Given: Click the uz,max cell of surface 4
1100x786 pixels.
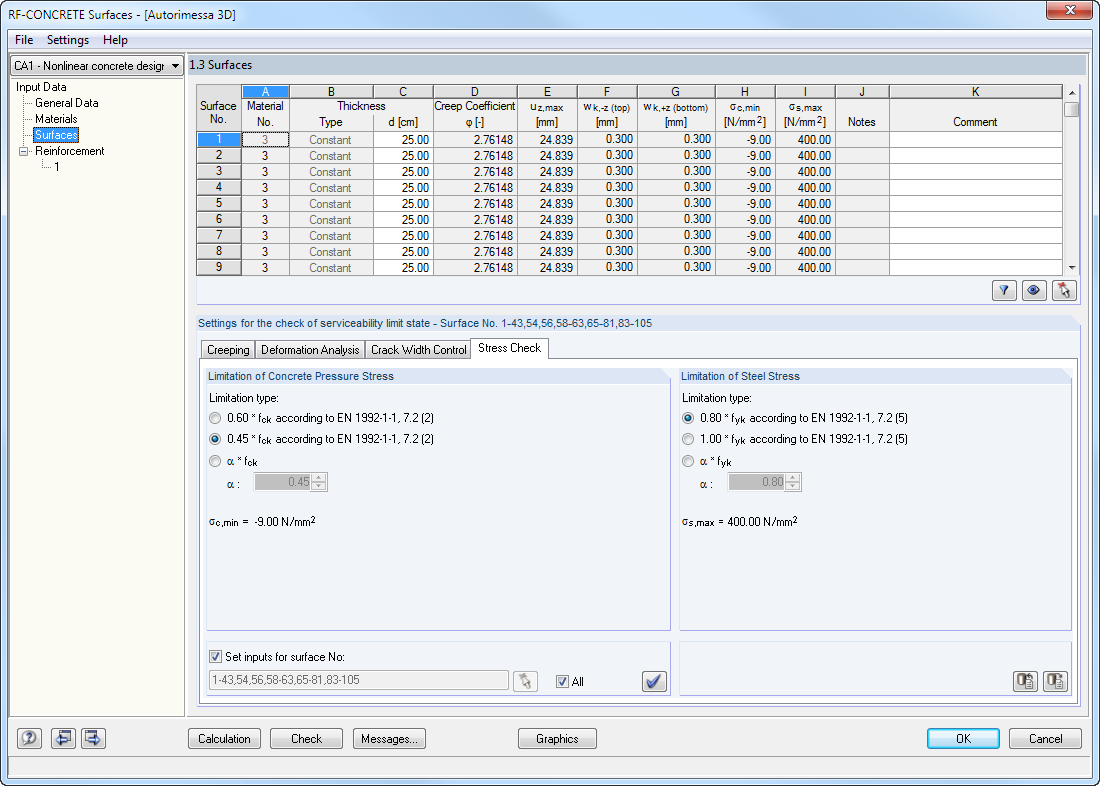Looking at the screenshot, I should (547, 187).
